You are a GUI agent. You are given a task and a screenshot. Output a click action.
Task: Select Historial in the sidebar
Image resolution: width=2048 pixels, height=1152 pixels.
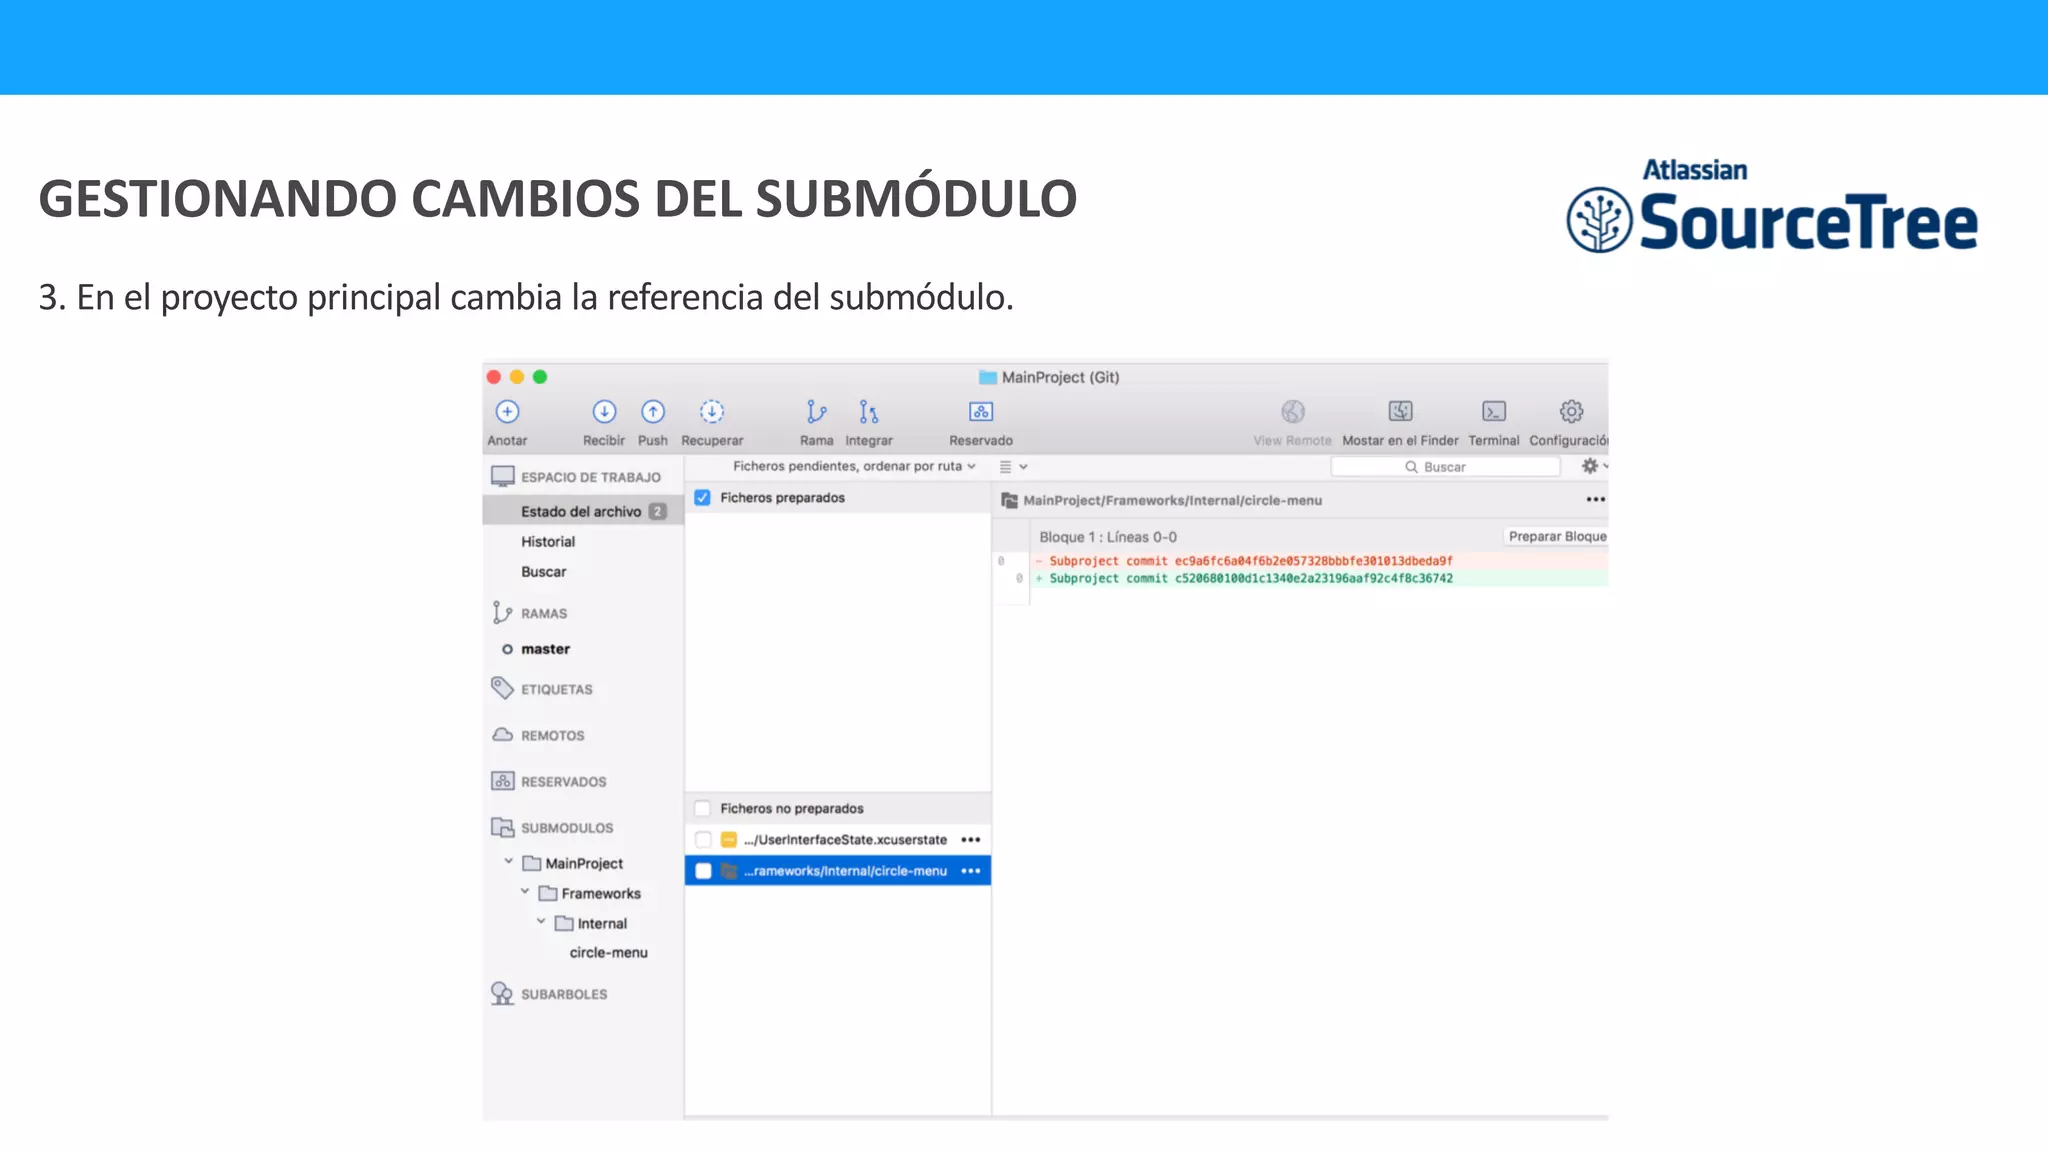(x=548, y=542)
